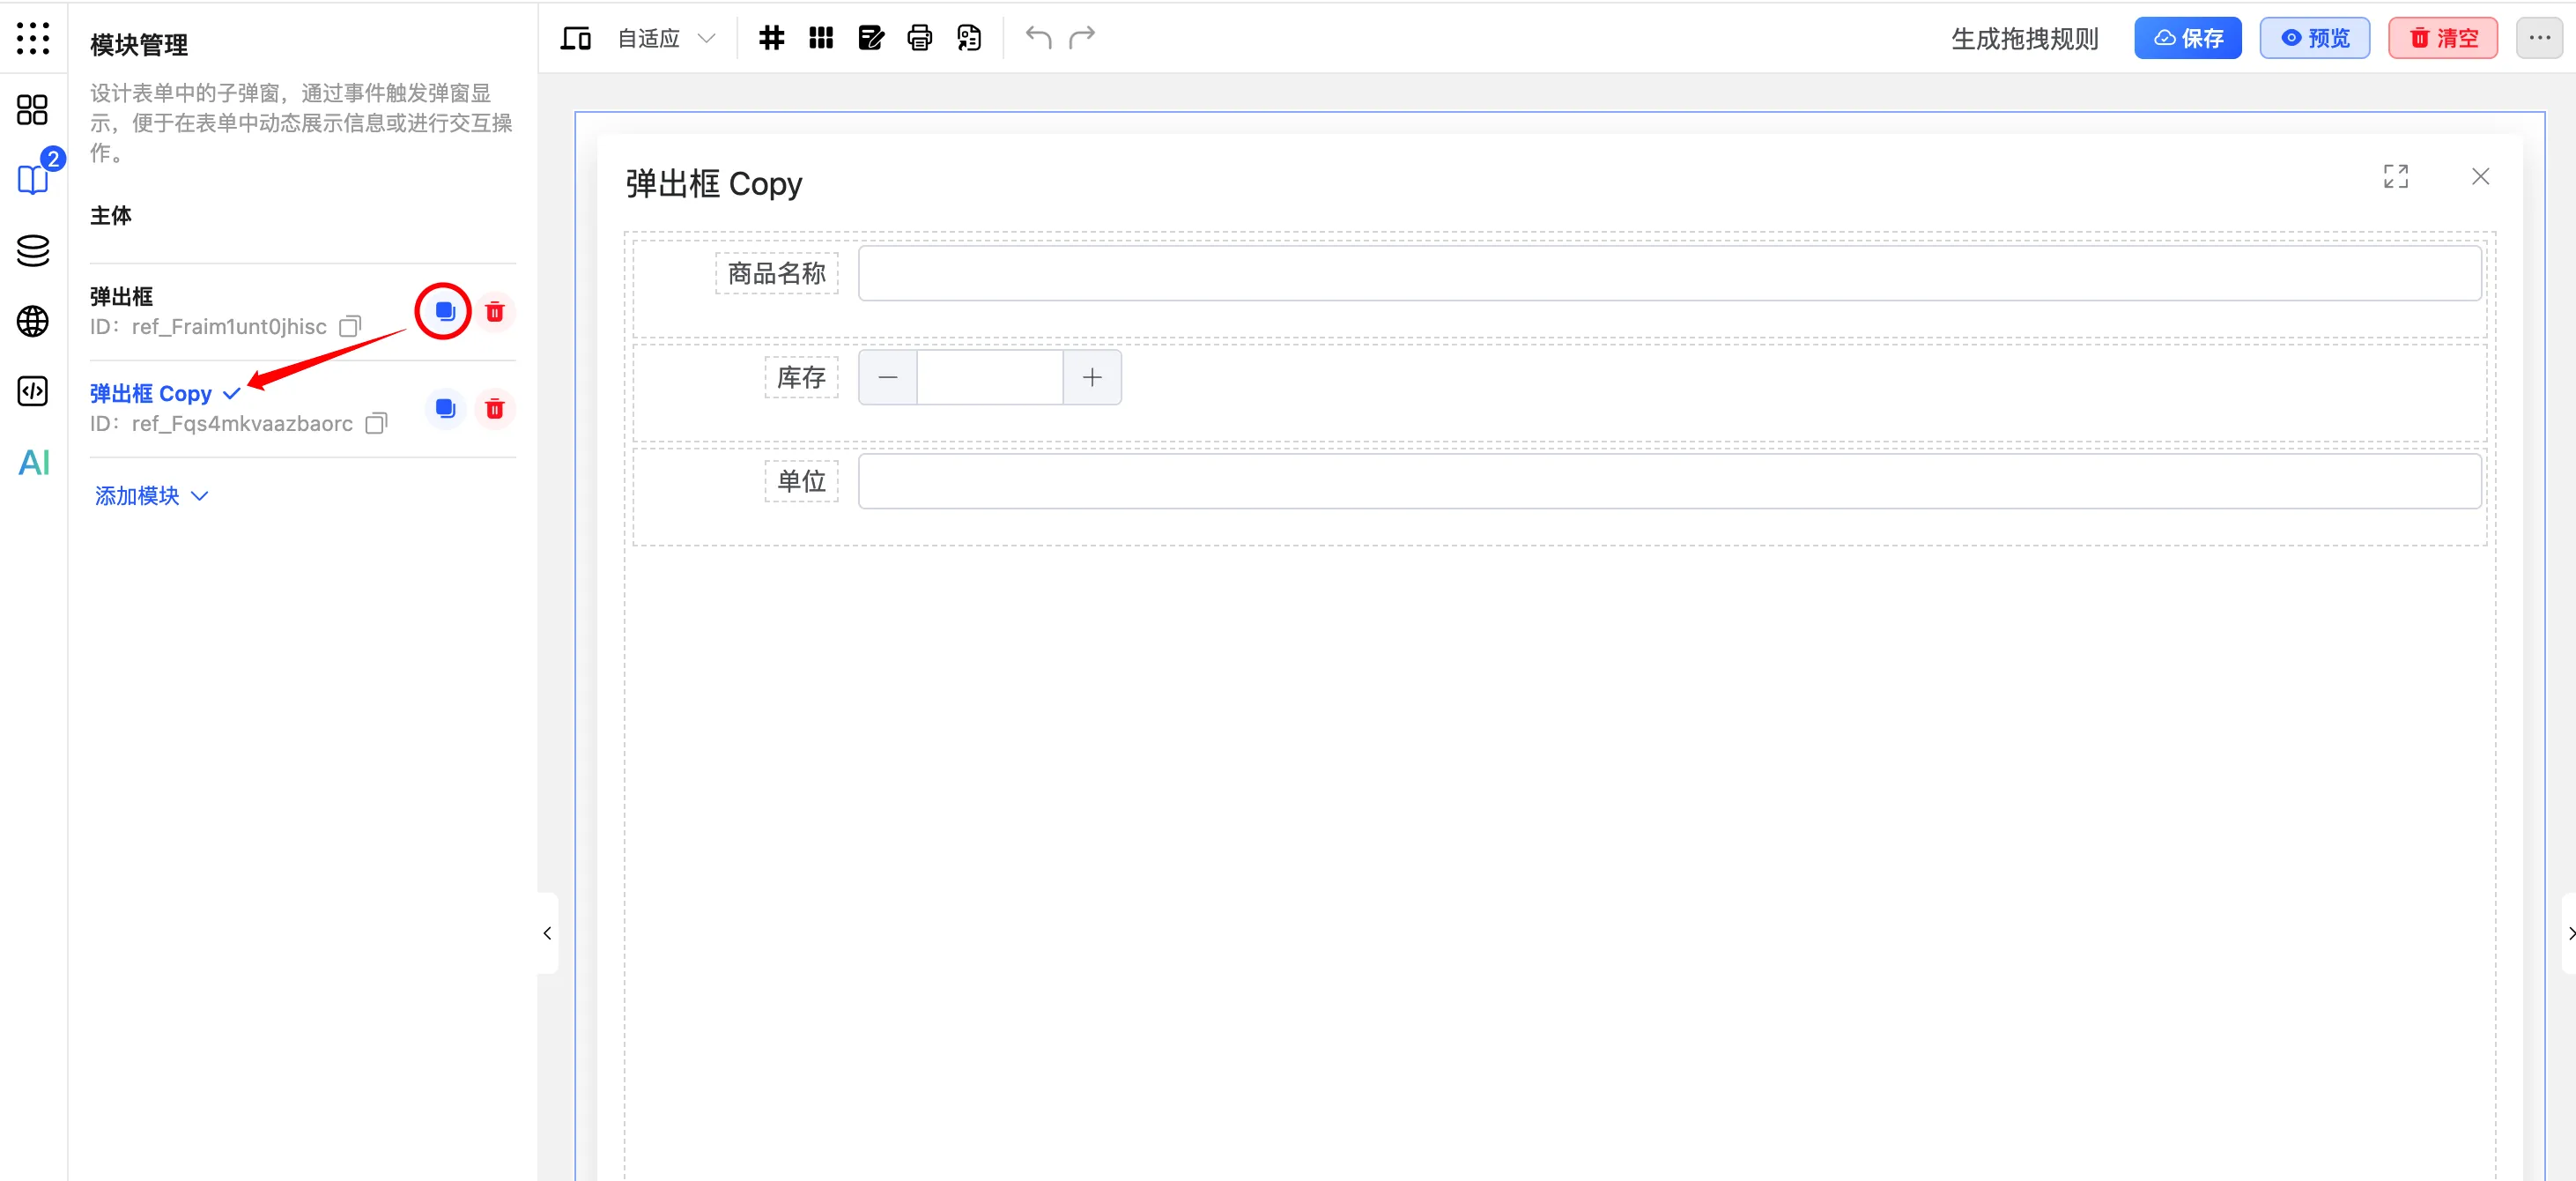
Task: Open the globe icon in sidebar
Action: click(x=33, y=321)
